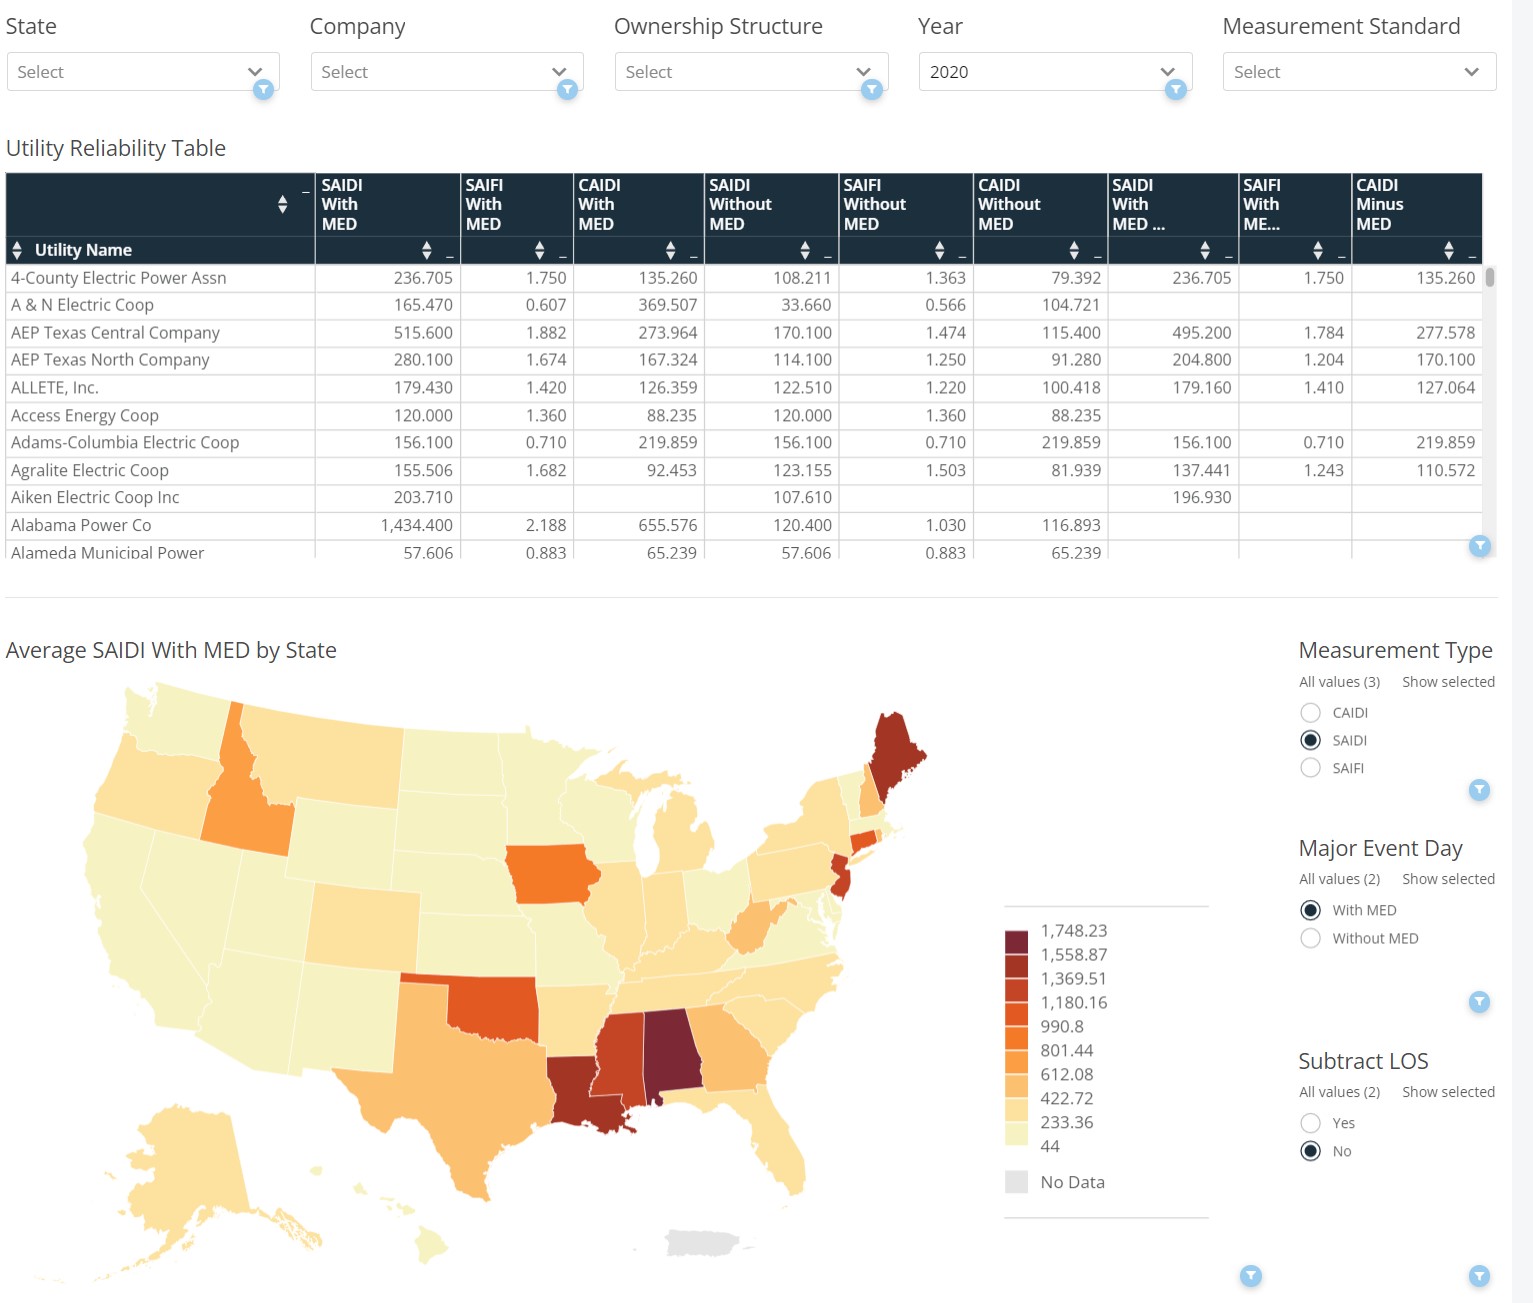Click the ALLETE, Inc. row name
The height and width of the screenshot is (1303, 1533).
click(x=54, y=388)
